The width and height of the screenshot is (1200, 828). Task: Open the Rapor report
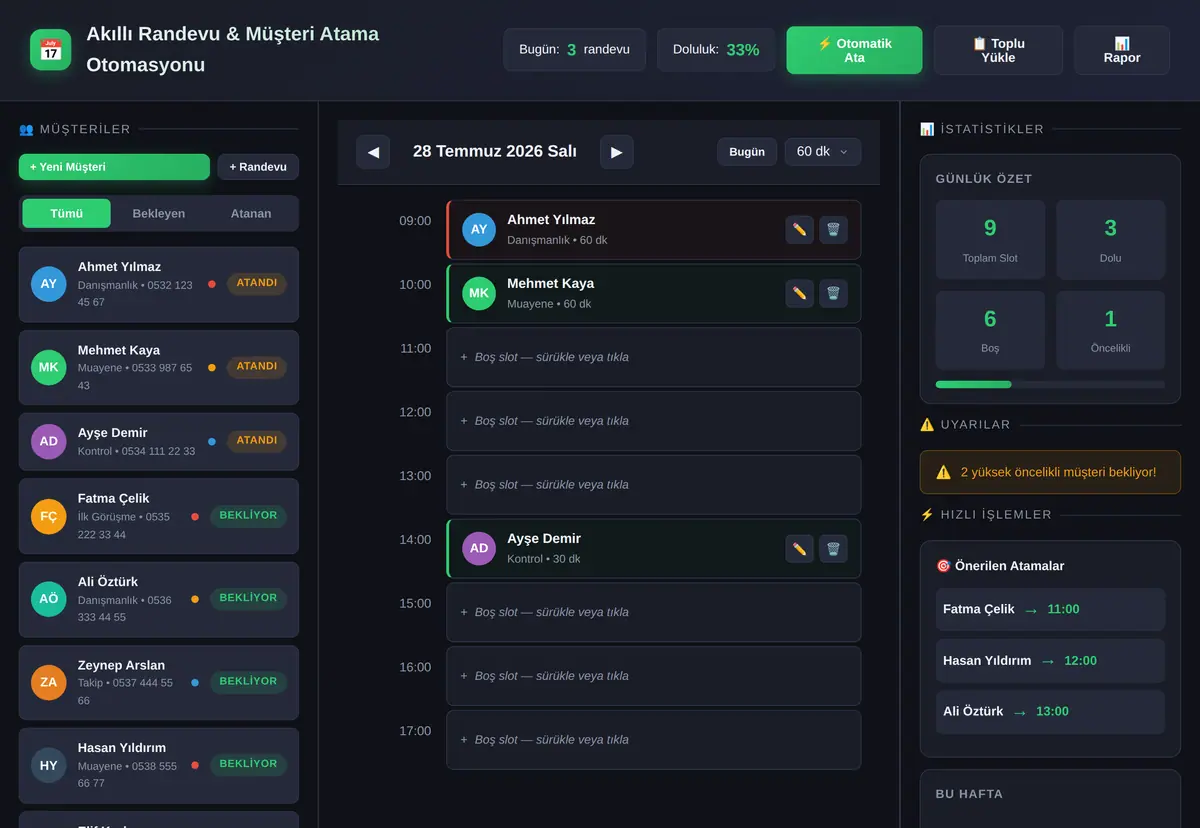pos(1122,50)
